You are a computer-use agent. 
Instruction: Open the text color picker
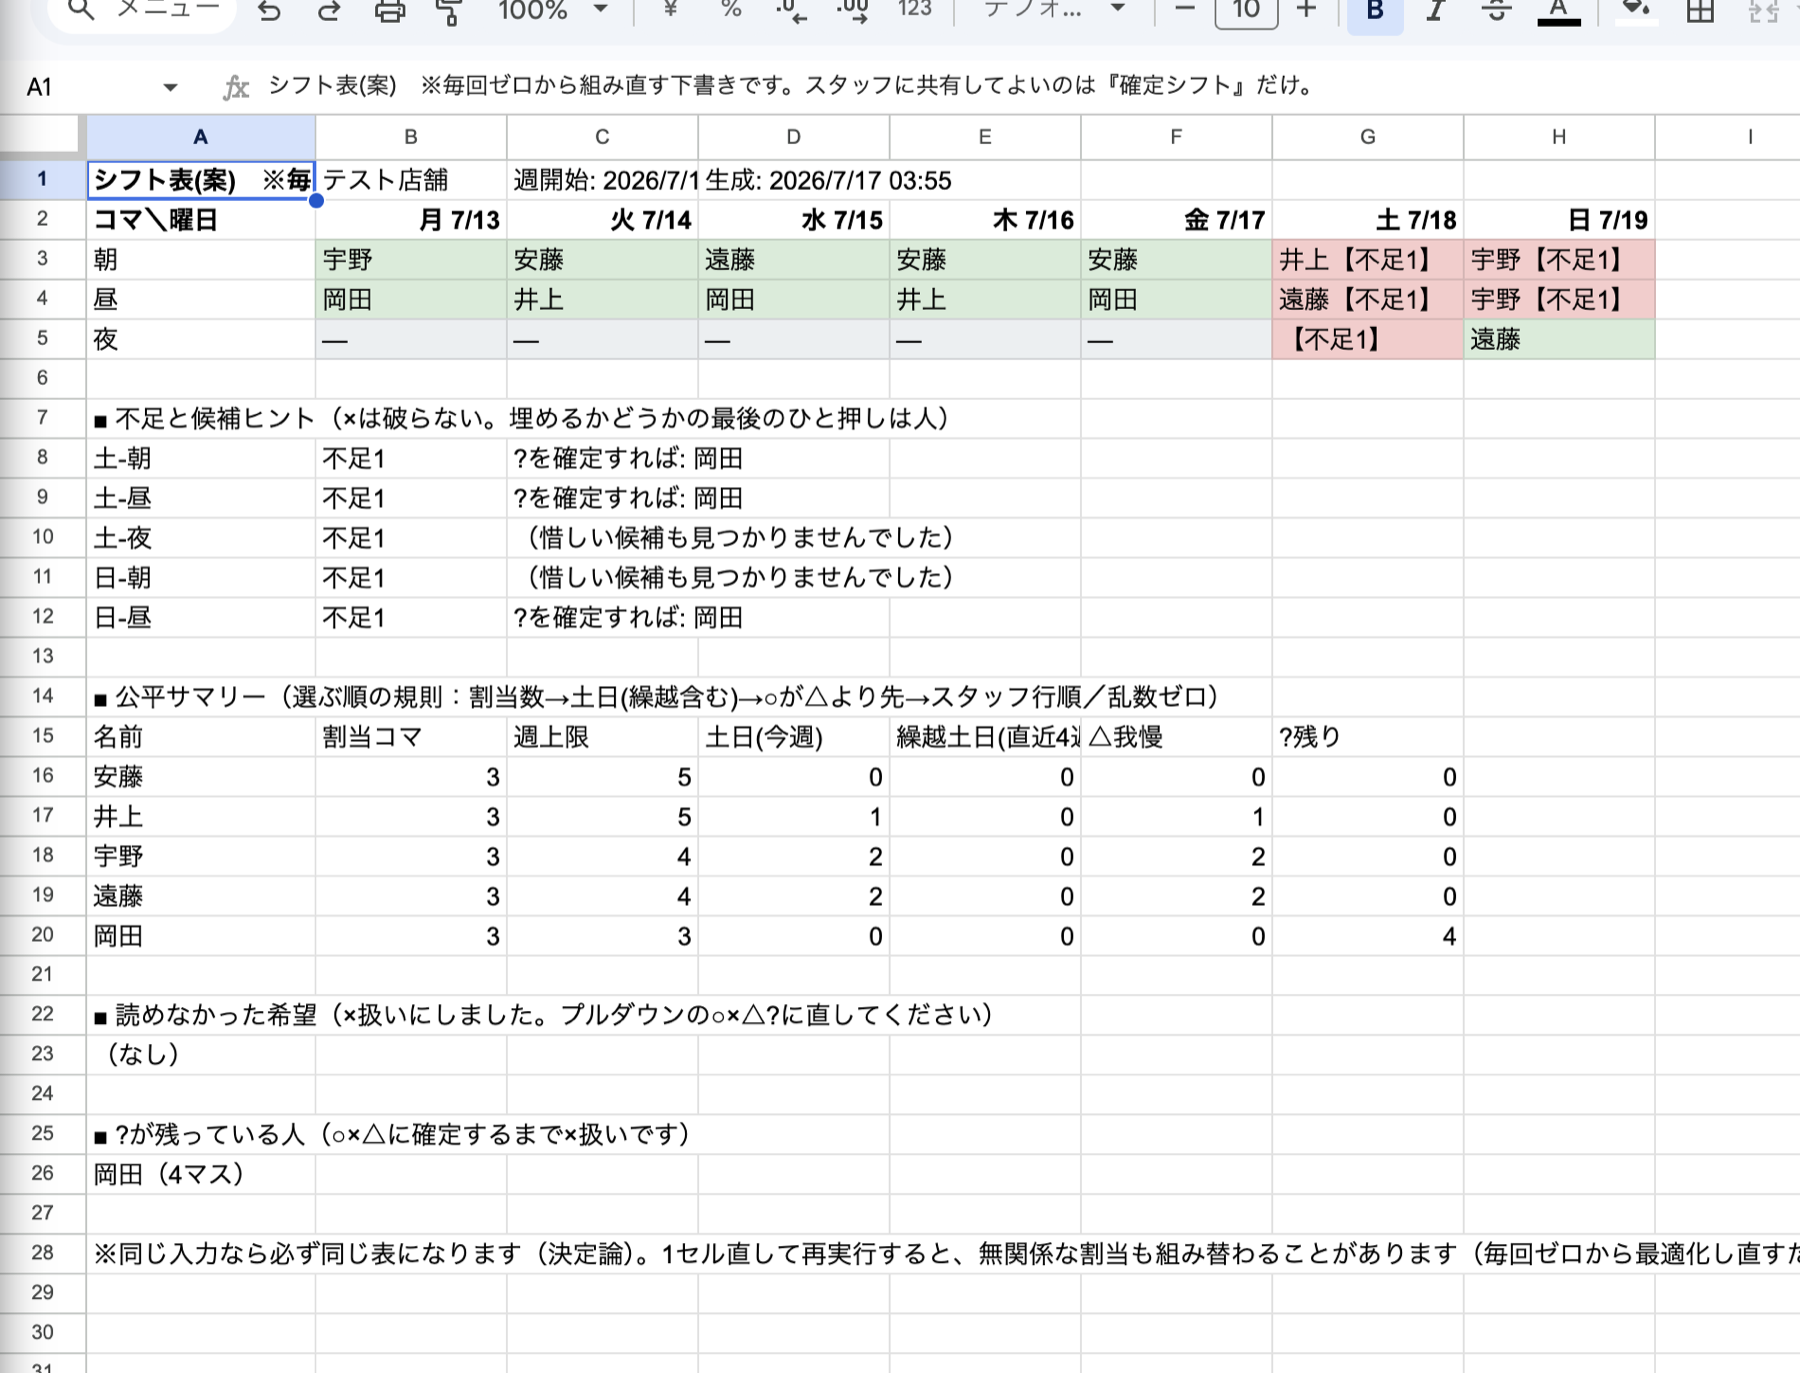[x=1558, y=12]
